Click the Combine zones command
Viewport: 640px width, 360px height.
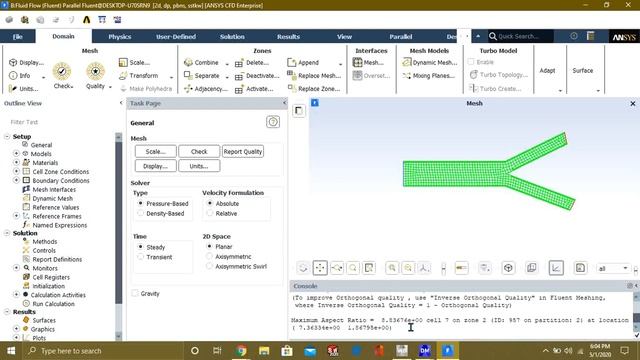pos(201,62)
